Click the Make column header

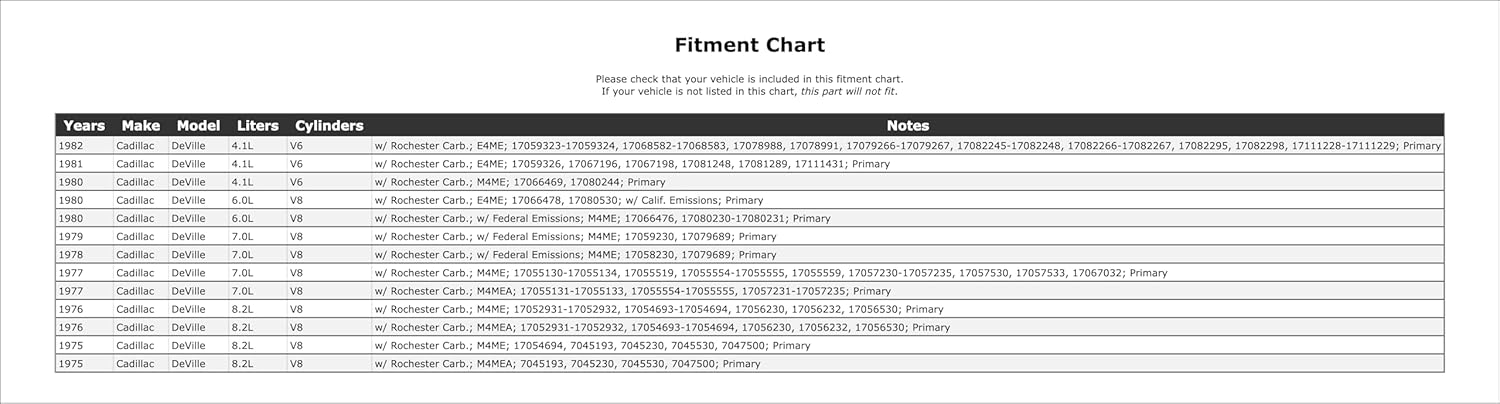[x=140, y=126]
